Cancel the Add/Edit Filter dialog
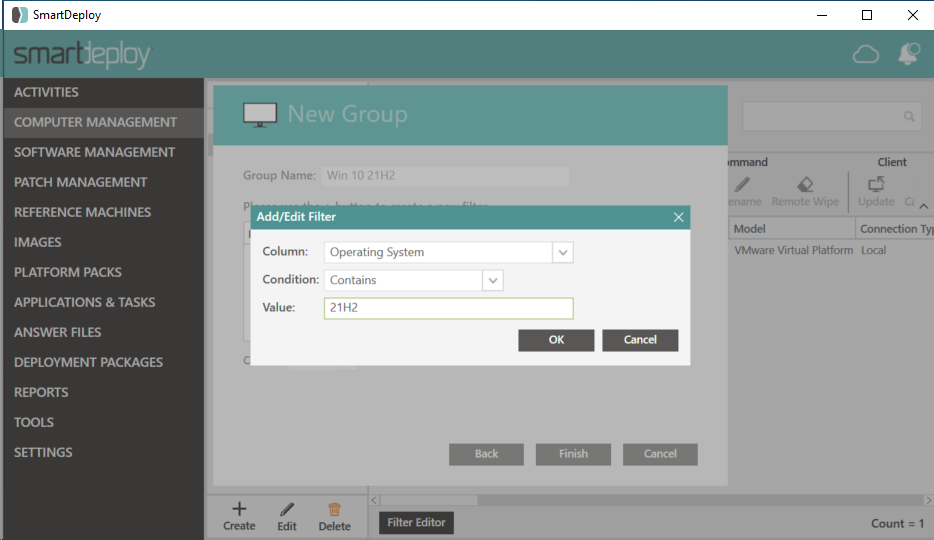 click(x=640, y=340)
